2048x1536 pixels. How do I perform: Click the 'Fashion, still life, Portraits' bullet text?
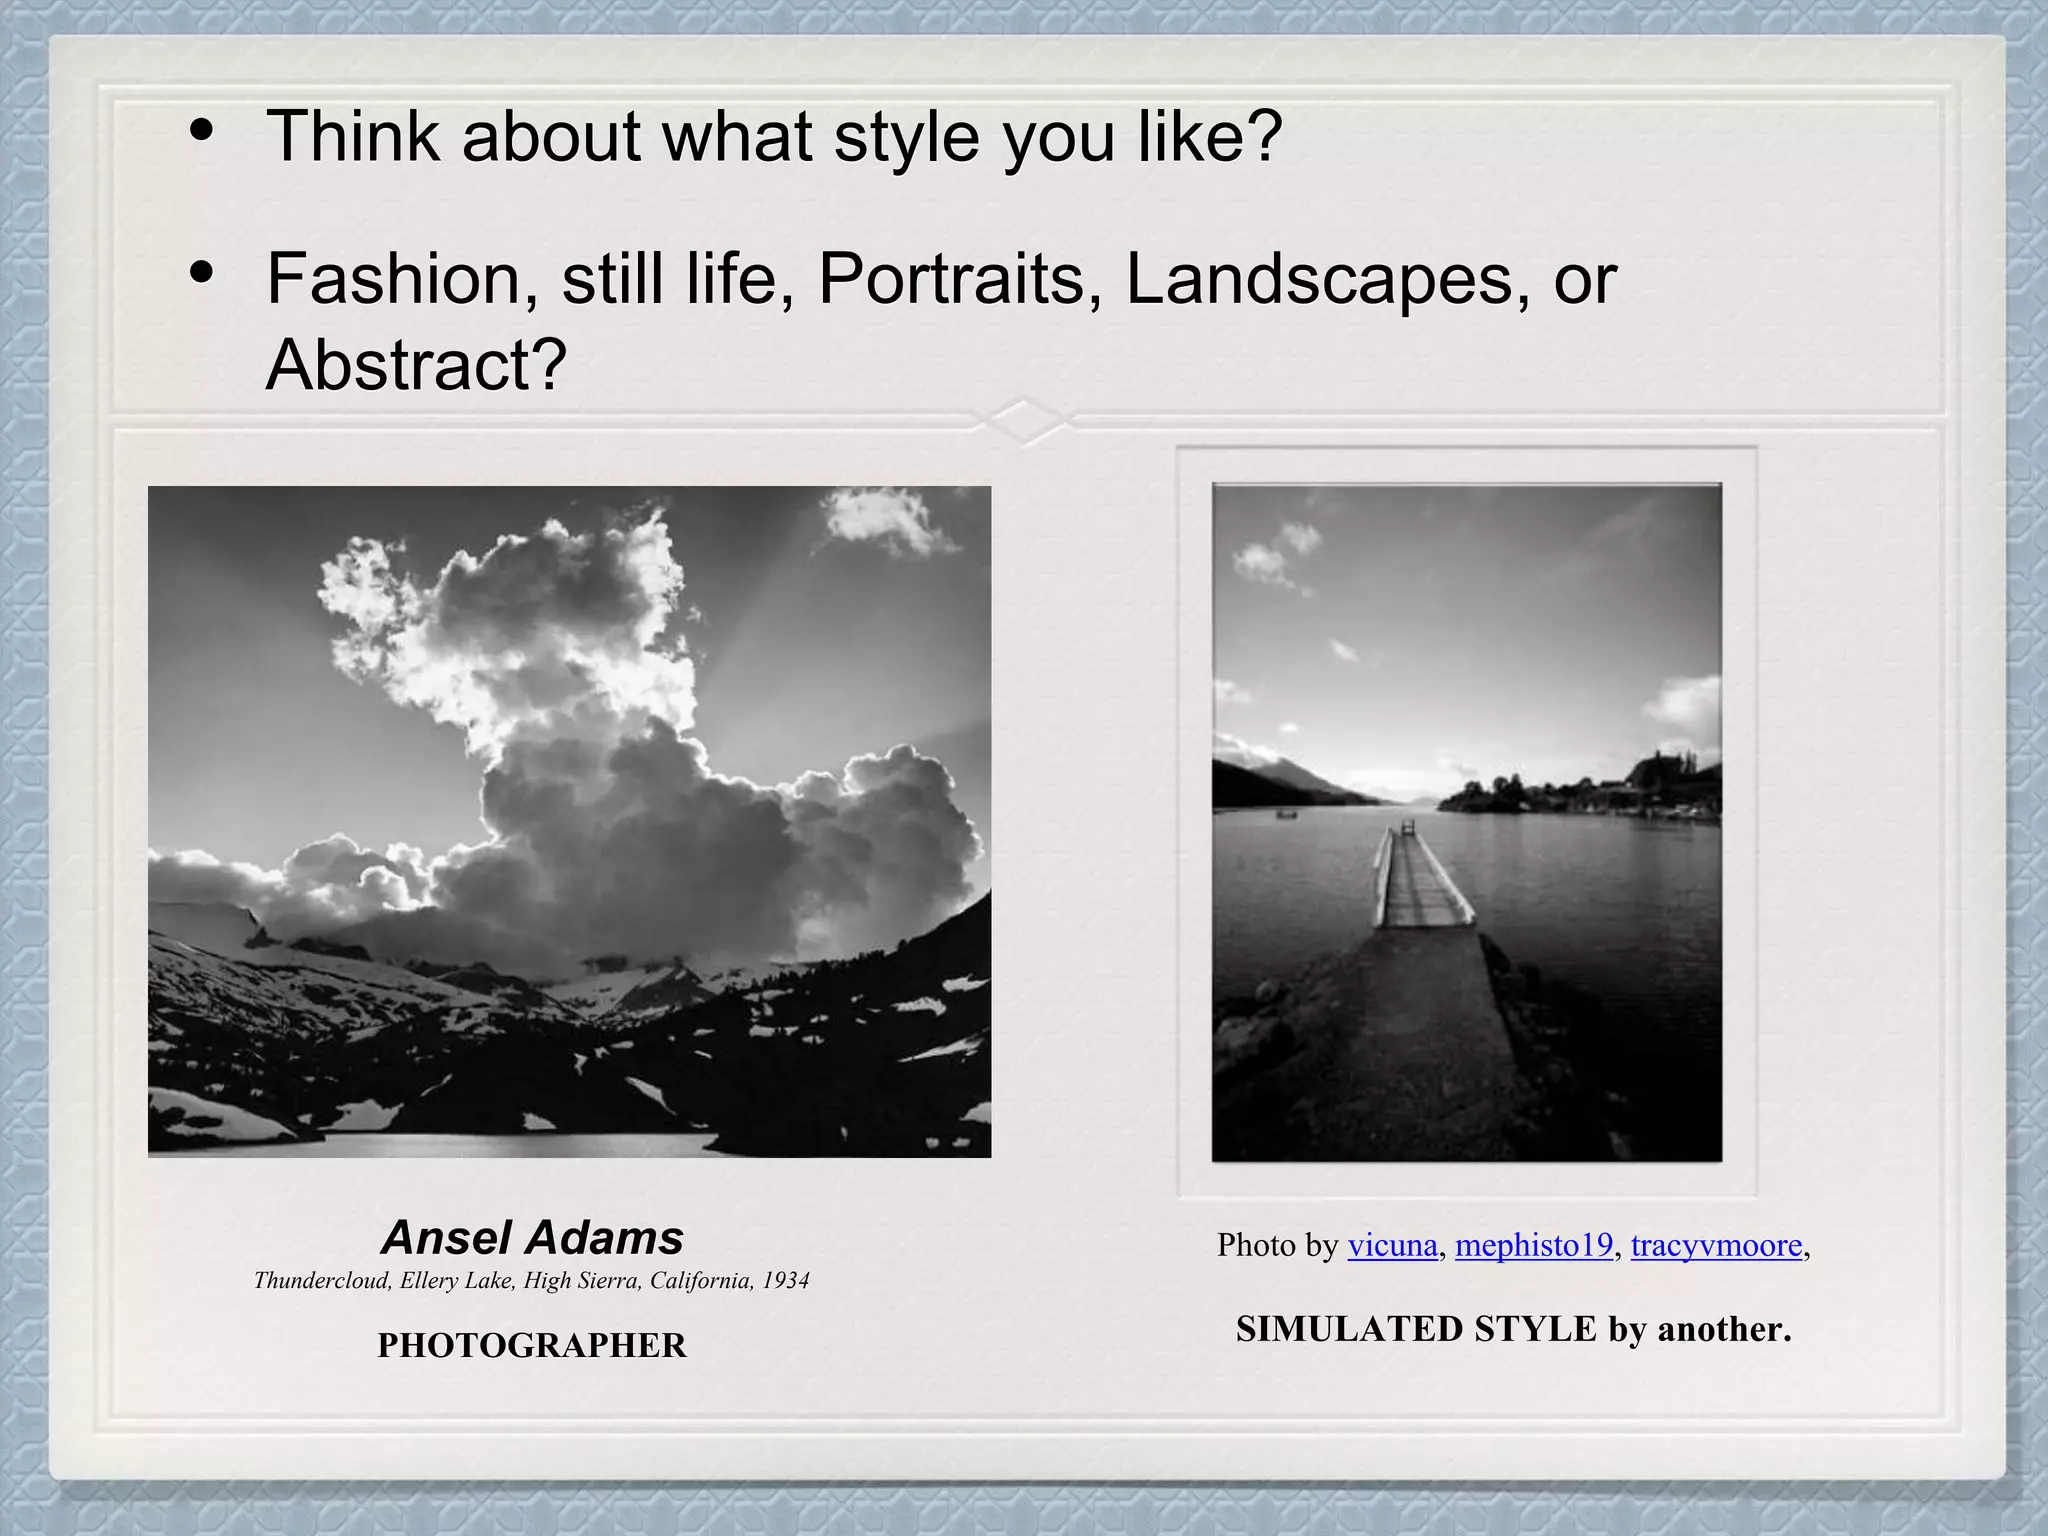pos(942,321)
